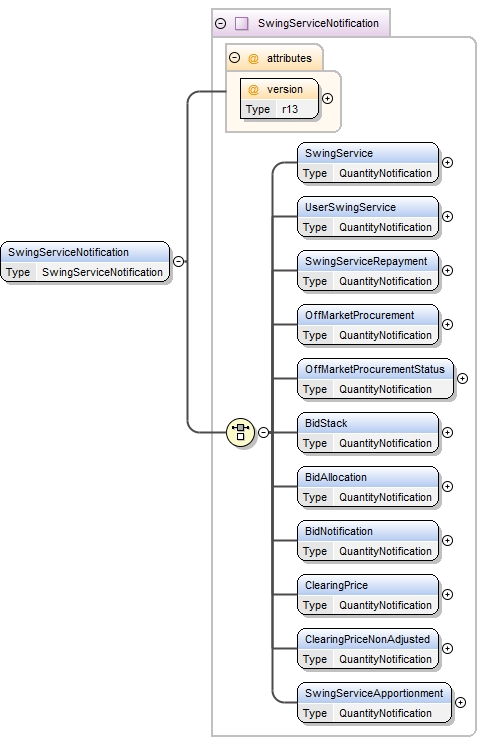Image resolution: width=478 pixels, height=738 pixels.
Task: Click SwingServiceNotification title in purple header
Action: pos(318,23)
